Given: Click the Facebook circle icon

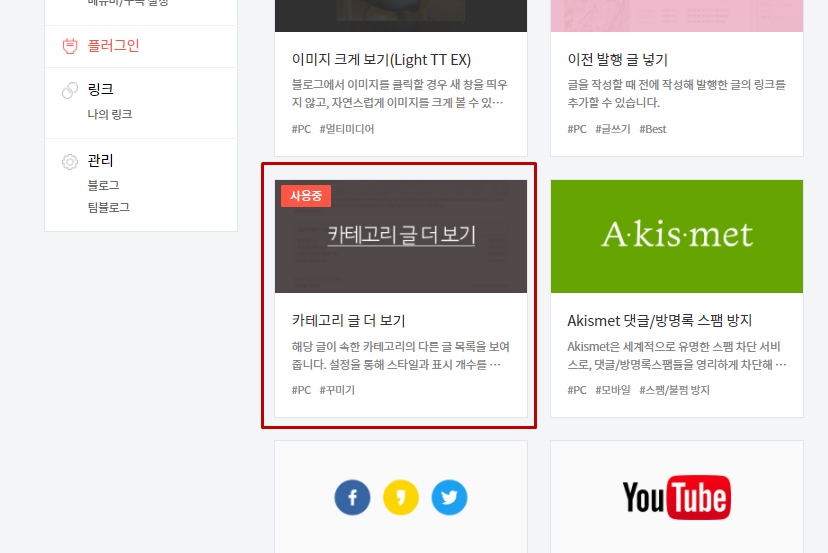Looking at the screenshot, I should click(x=352, y=497).
